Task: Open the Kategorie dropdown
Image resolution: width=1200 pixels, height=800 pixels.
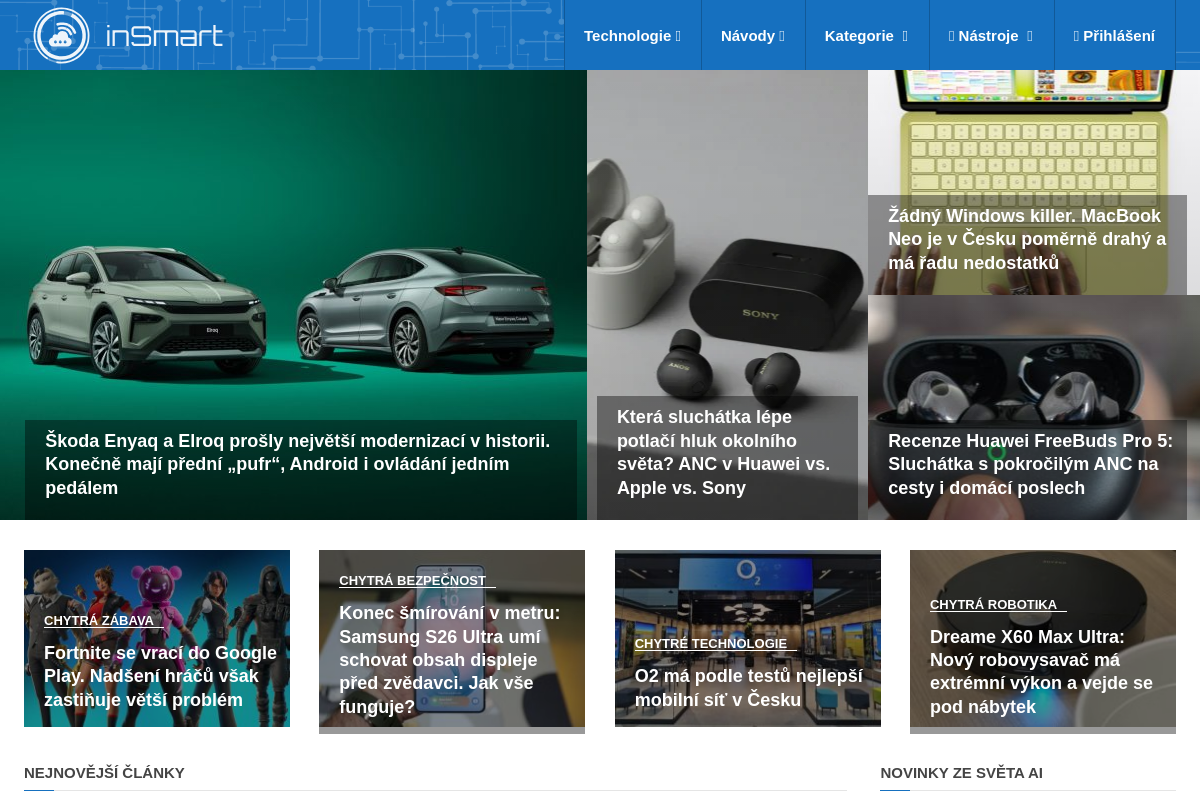Action: [866, 35]
